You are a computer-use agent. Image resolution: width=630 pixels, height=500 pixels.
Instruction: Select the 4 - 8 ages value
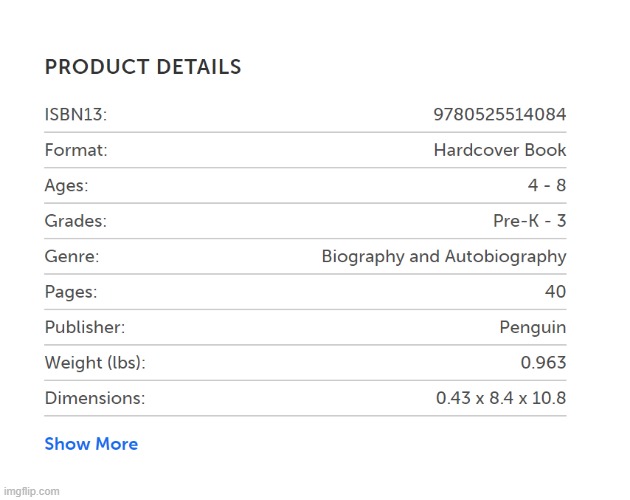pos(545,186)
